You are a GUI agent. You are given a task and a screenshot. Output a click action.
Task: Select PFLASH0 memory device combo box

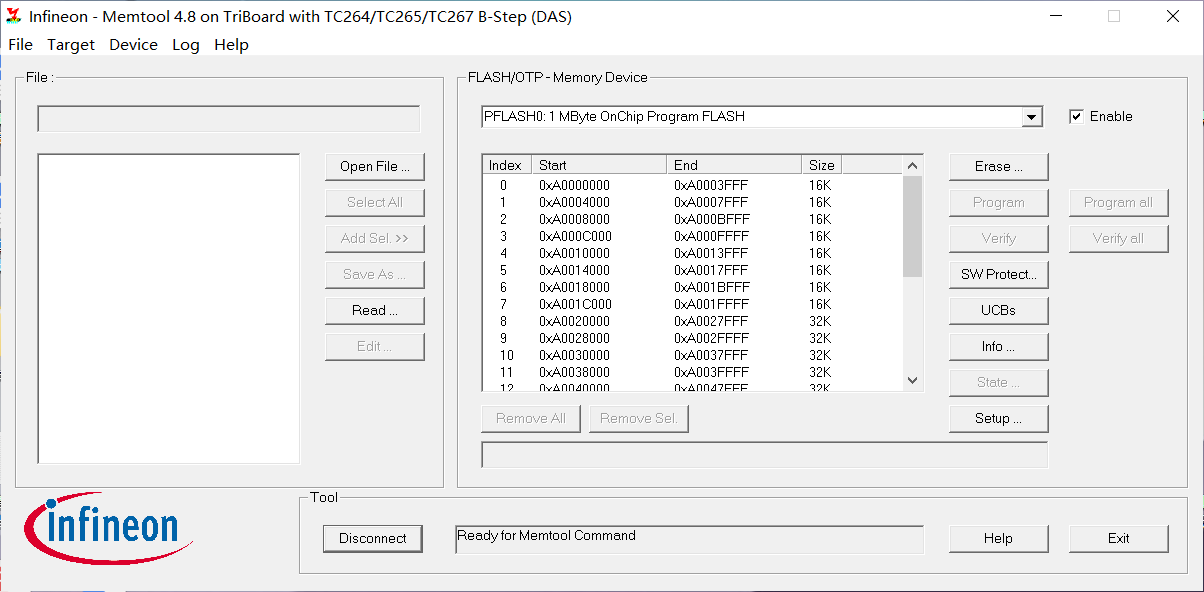[x=740, y=116]
